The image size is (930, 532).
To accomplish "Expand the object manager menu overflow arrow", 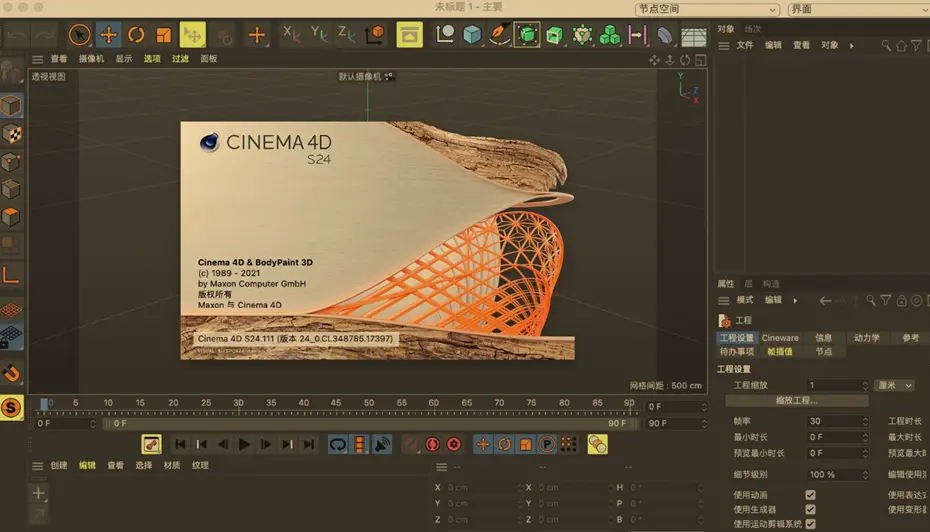I will [852, 46].
